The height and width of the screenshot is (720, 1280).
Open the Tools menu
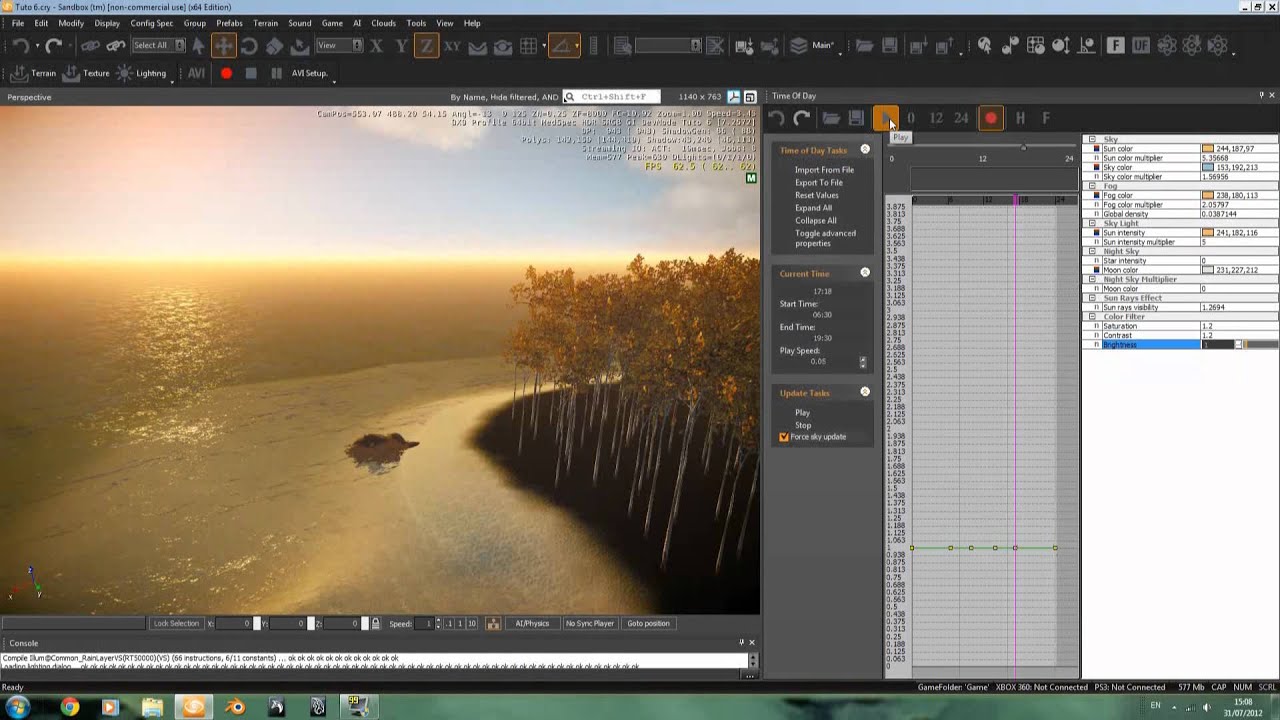tap(416, 23)
